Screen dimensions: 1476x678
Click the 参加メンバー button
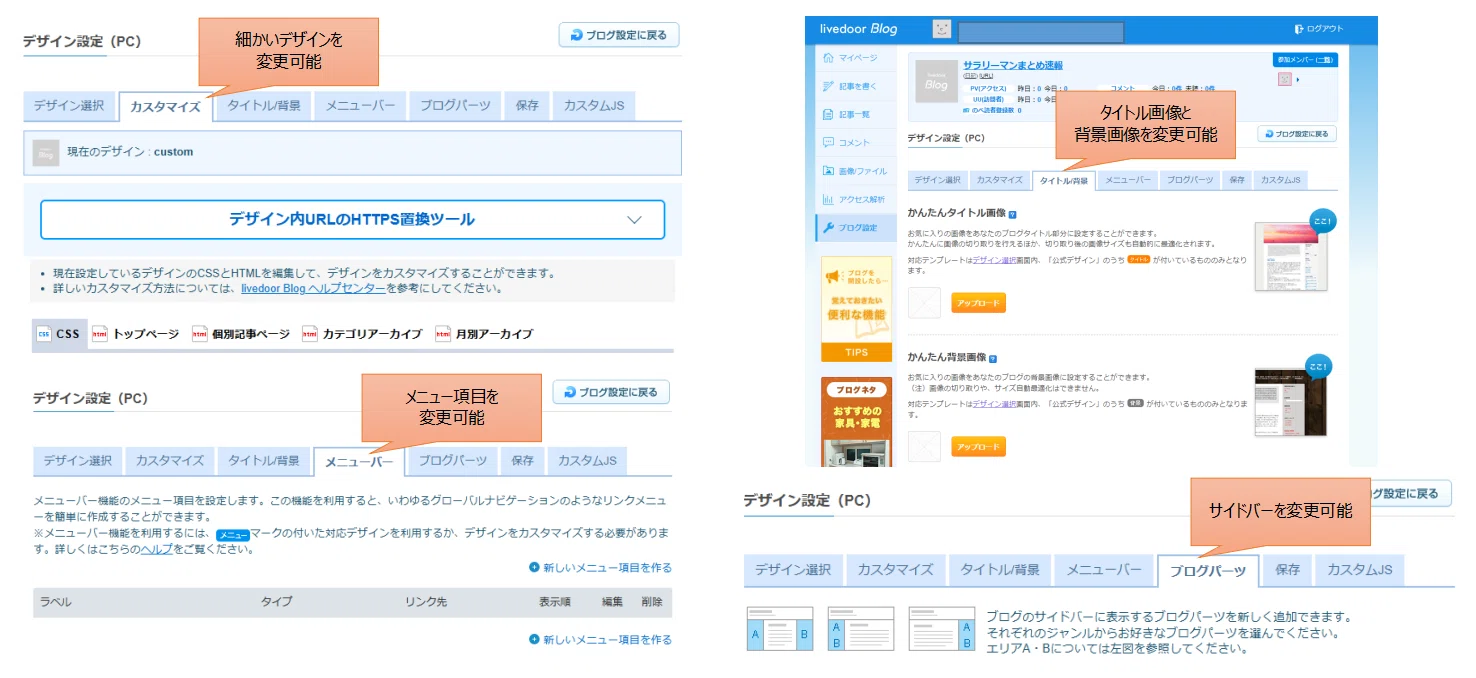[1306, 60]
